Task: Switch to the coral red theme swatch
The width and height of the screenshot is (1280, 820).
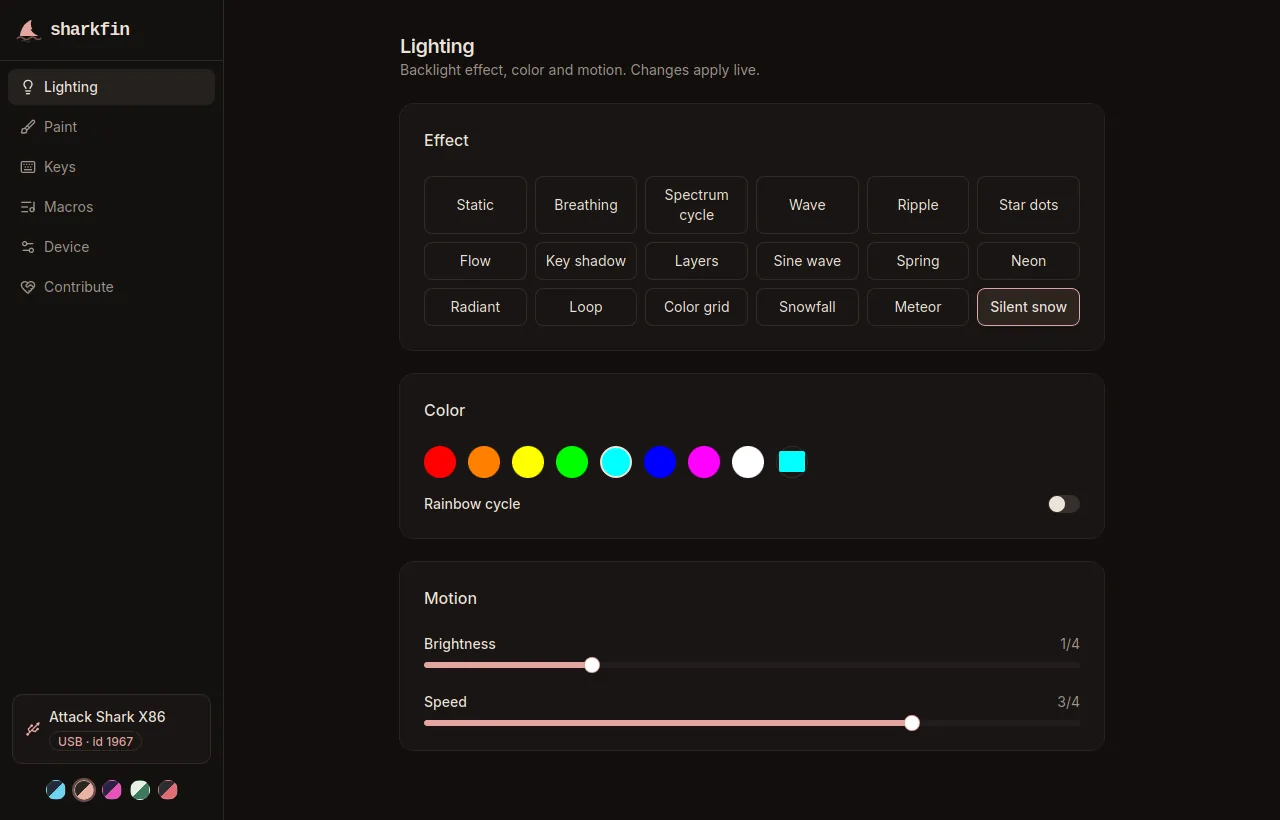Action: (168, 790)
